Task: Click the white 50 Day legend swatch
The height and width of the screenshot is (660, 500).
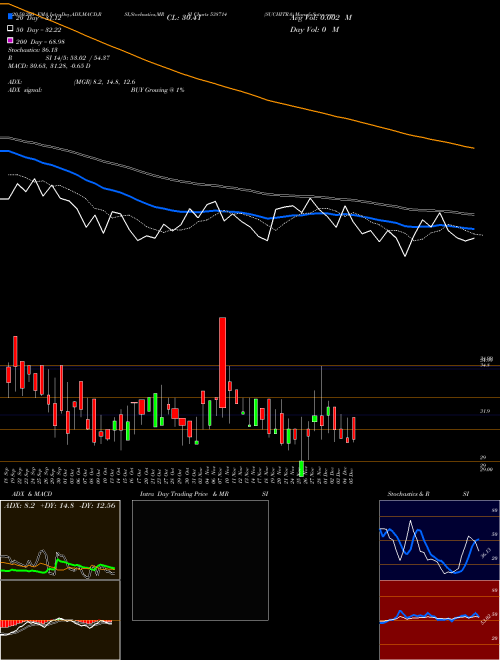Action: pyautogui.click(x=11, y=29)
